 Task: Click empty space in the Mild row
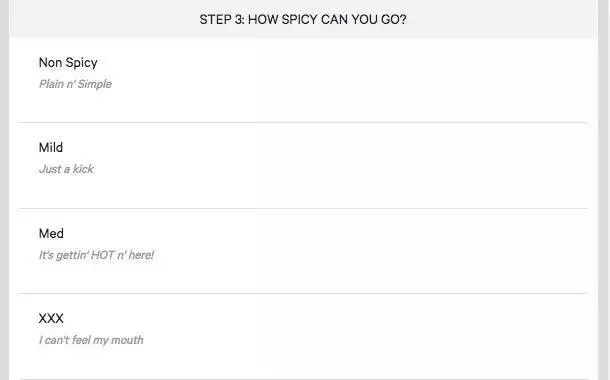[350, 166]
